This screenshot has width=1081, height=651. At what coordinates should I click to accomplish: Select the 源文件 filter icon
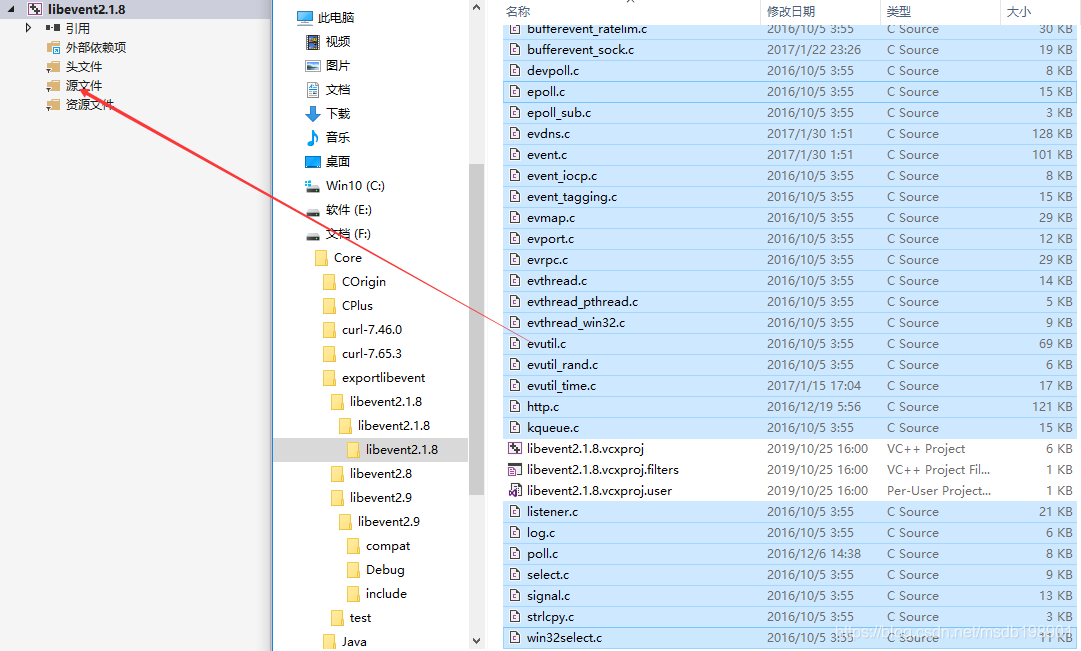coord(52,85)
